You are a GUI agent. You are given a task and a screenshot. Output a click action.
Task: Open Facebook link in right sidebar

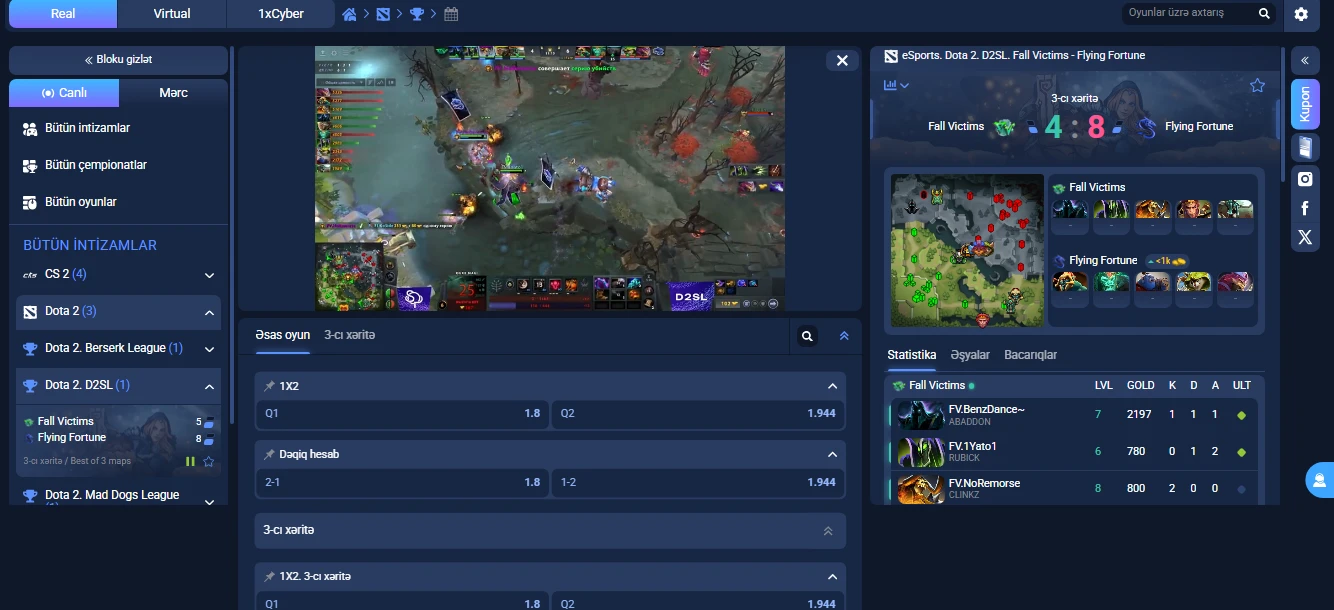(x=1305, y=208)
